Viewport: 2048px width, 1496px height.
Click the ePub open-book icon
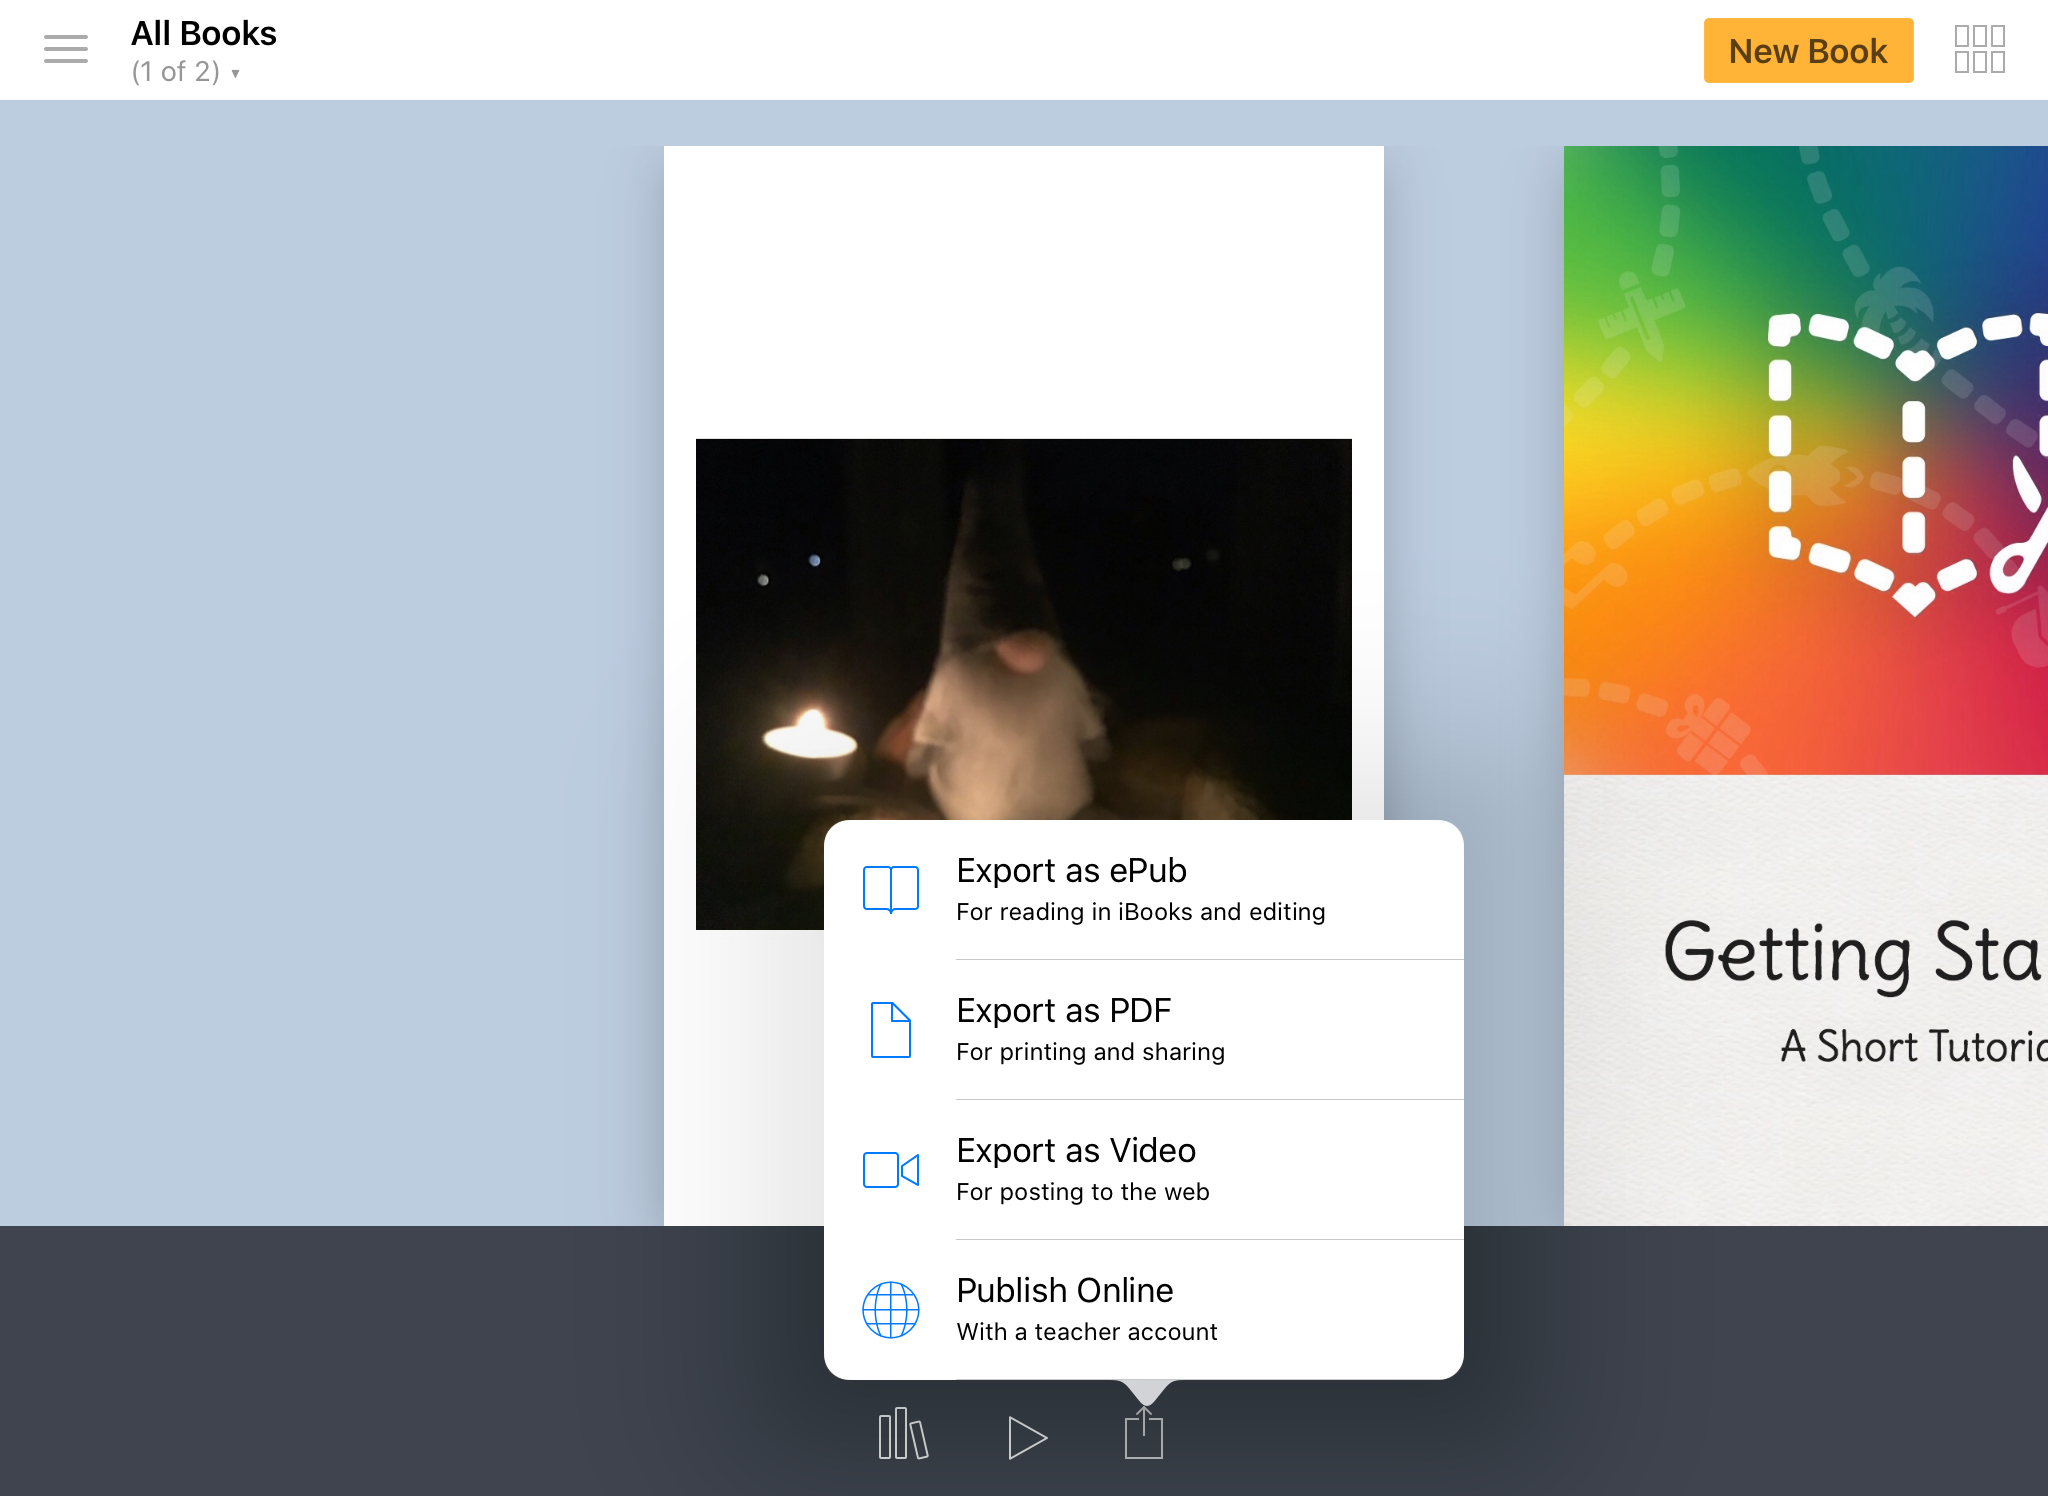890,889
